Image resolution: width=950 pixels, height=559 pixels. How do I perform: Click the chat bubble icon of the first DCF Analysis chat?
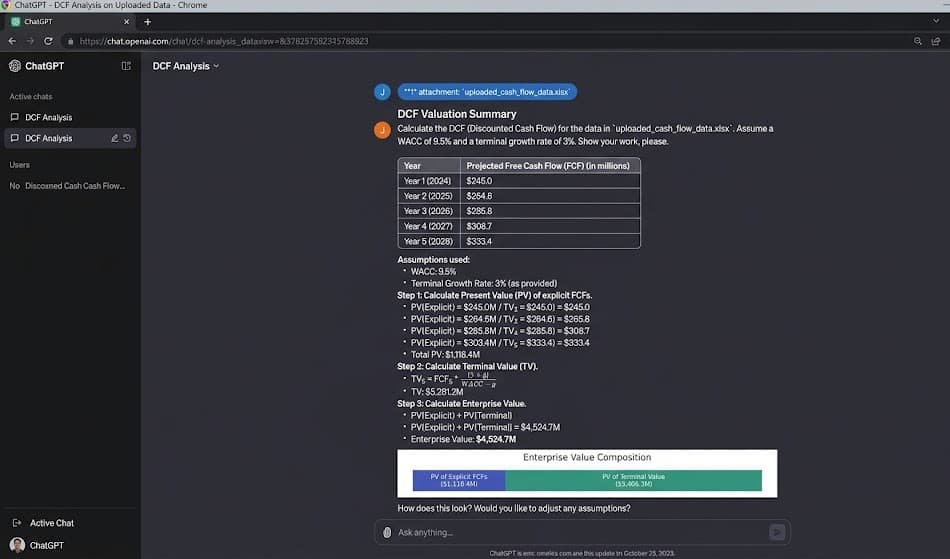(x=15, y=117)
